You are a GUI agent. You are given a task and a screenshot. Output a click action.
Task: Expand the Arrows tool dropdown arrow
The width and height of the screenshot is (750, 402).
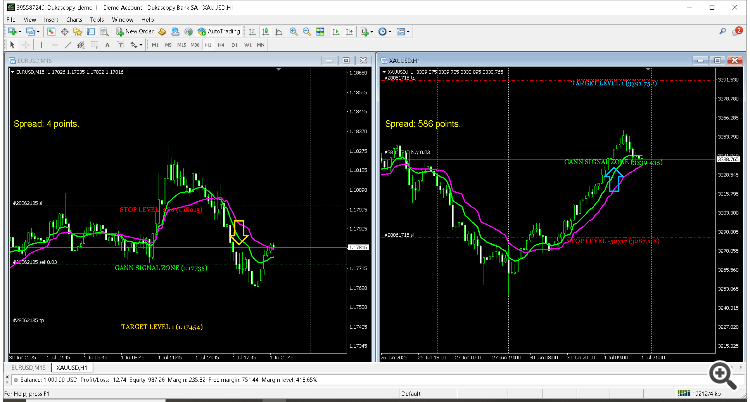(141, 45)
